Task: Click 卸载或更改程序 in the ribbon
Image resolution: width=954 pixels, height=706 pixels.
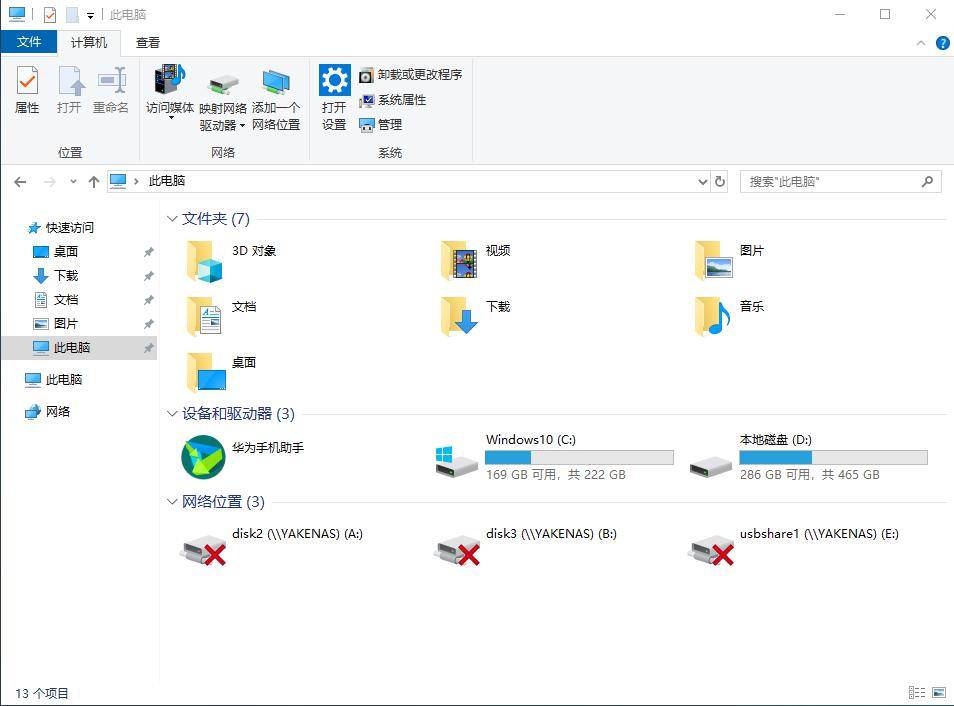Action: tap(410, 74)
